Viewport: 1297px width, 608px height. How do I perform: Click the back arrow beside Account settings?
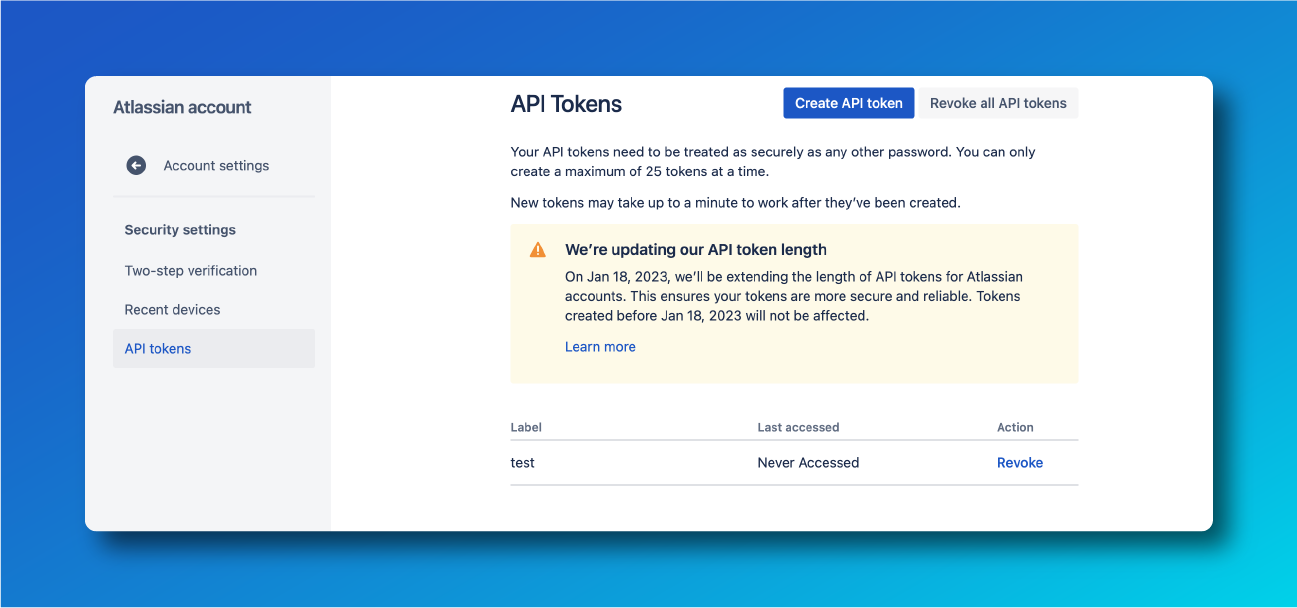(136, 165)
